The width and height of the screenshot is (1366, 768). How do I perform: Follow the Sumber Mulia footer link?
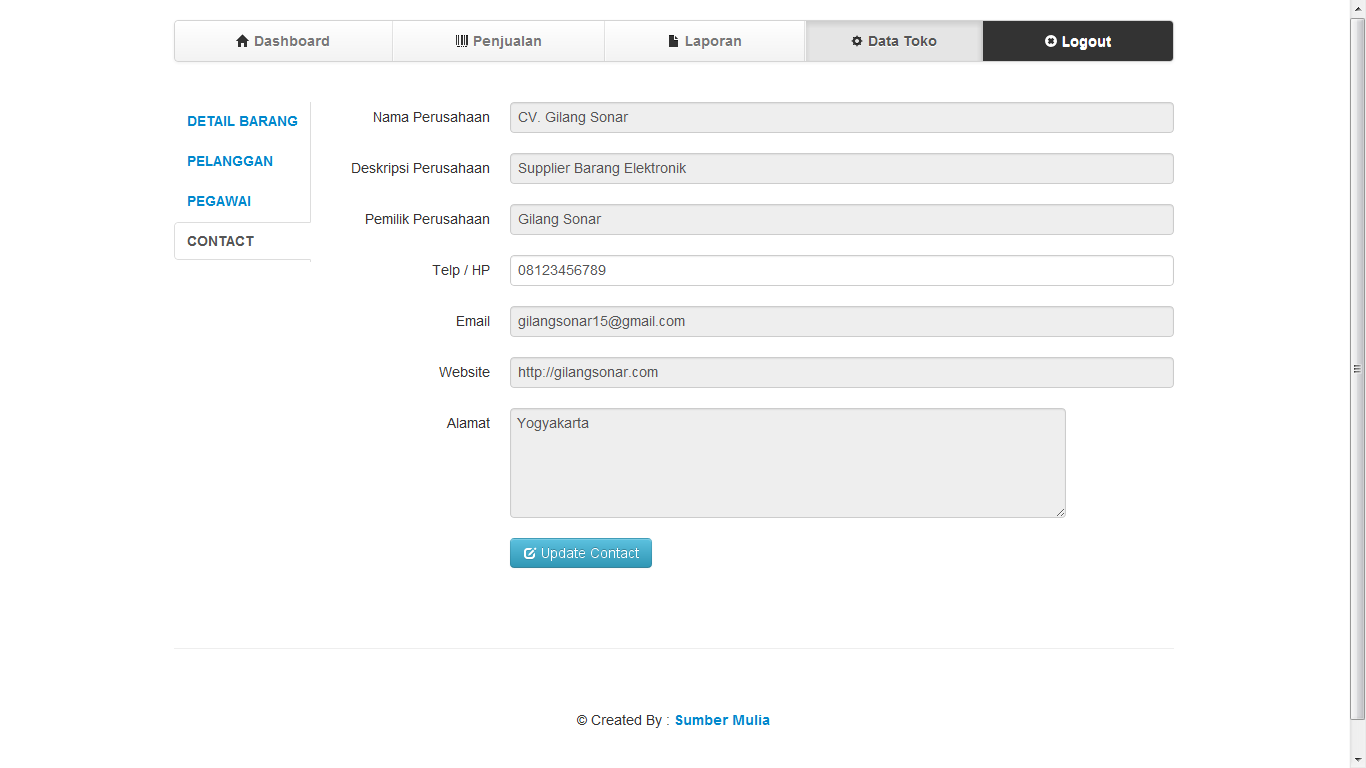coord(722,720)
